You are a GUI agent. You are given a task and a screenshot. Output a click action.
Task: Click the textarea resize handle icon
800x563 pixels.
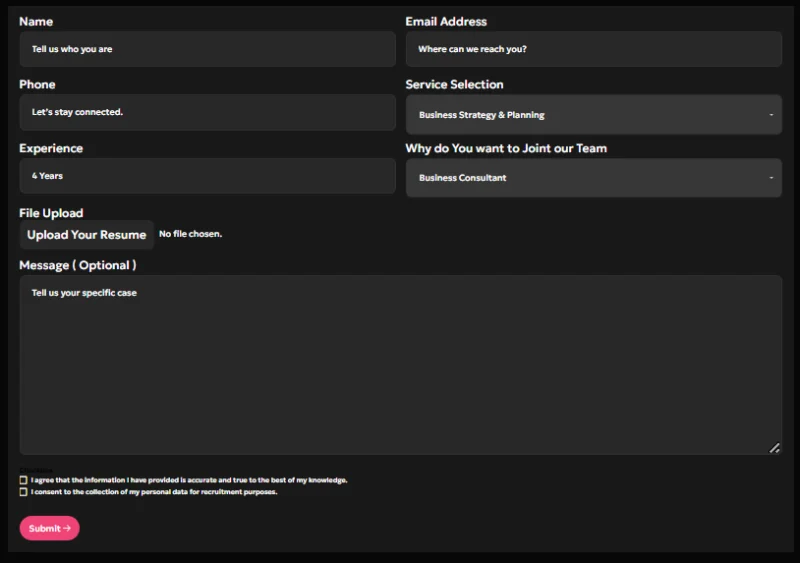774,448
